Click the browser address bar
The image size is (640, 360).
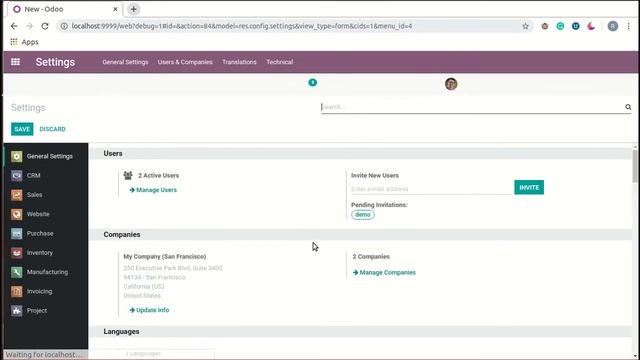(x=294, y=26)
